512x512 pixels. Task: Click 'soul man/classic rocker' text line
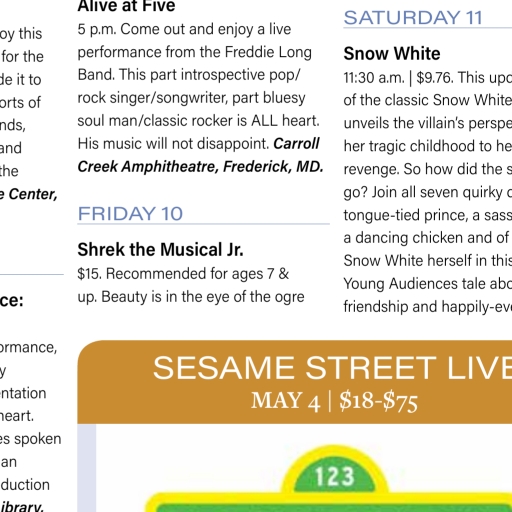pyautogui.click(x=199, y=121)
